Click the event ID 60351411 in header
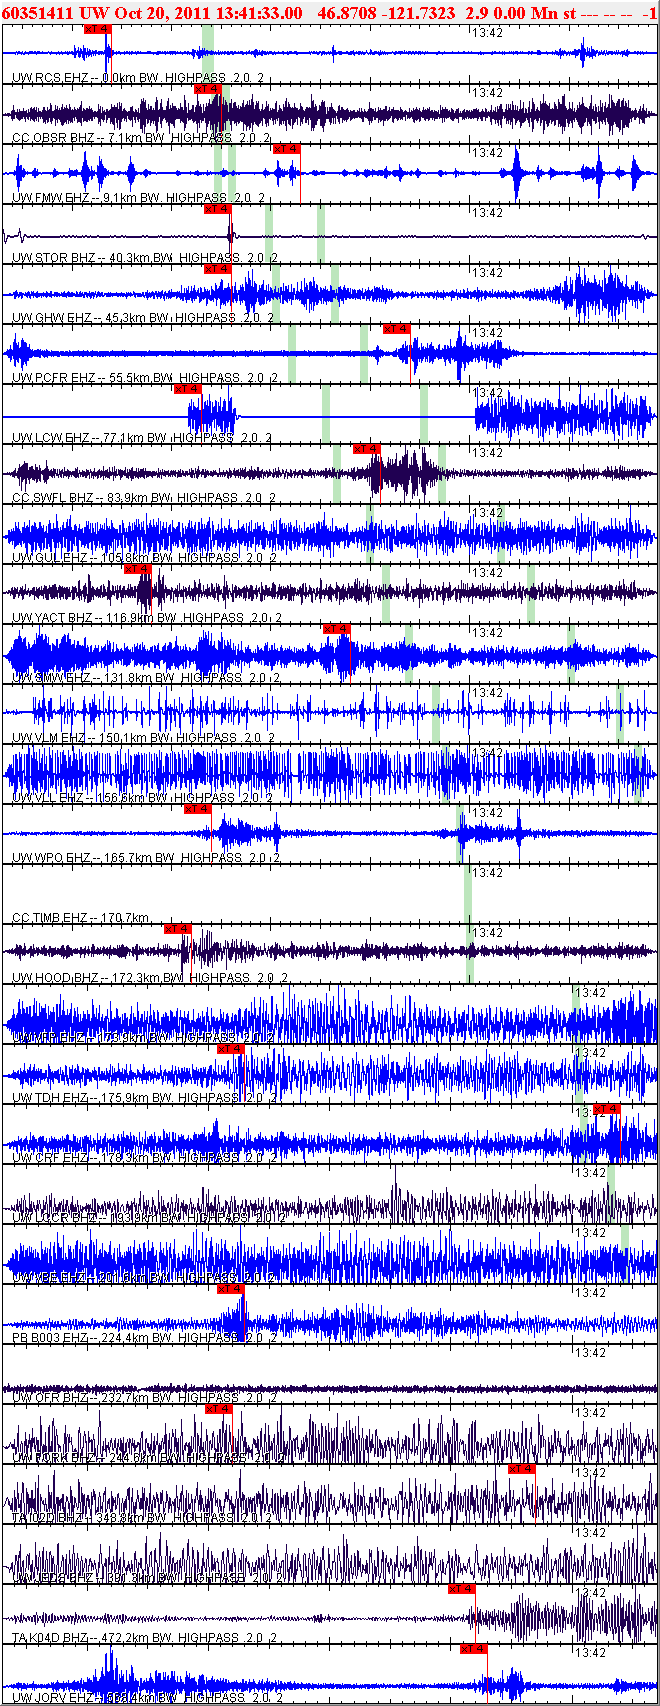Screen dimensions: 660x1706 (37, 13)
